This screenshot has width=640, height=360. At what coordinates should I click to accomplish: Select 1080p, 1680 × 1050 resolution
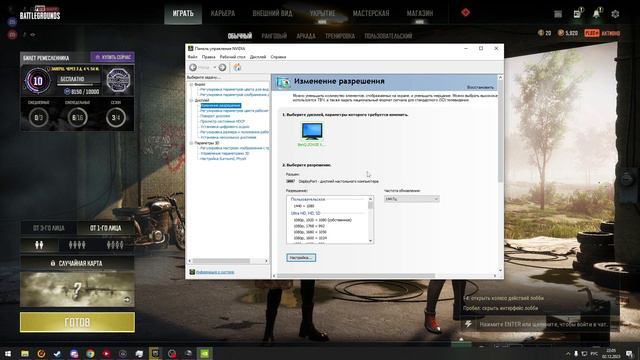(310, 232)
